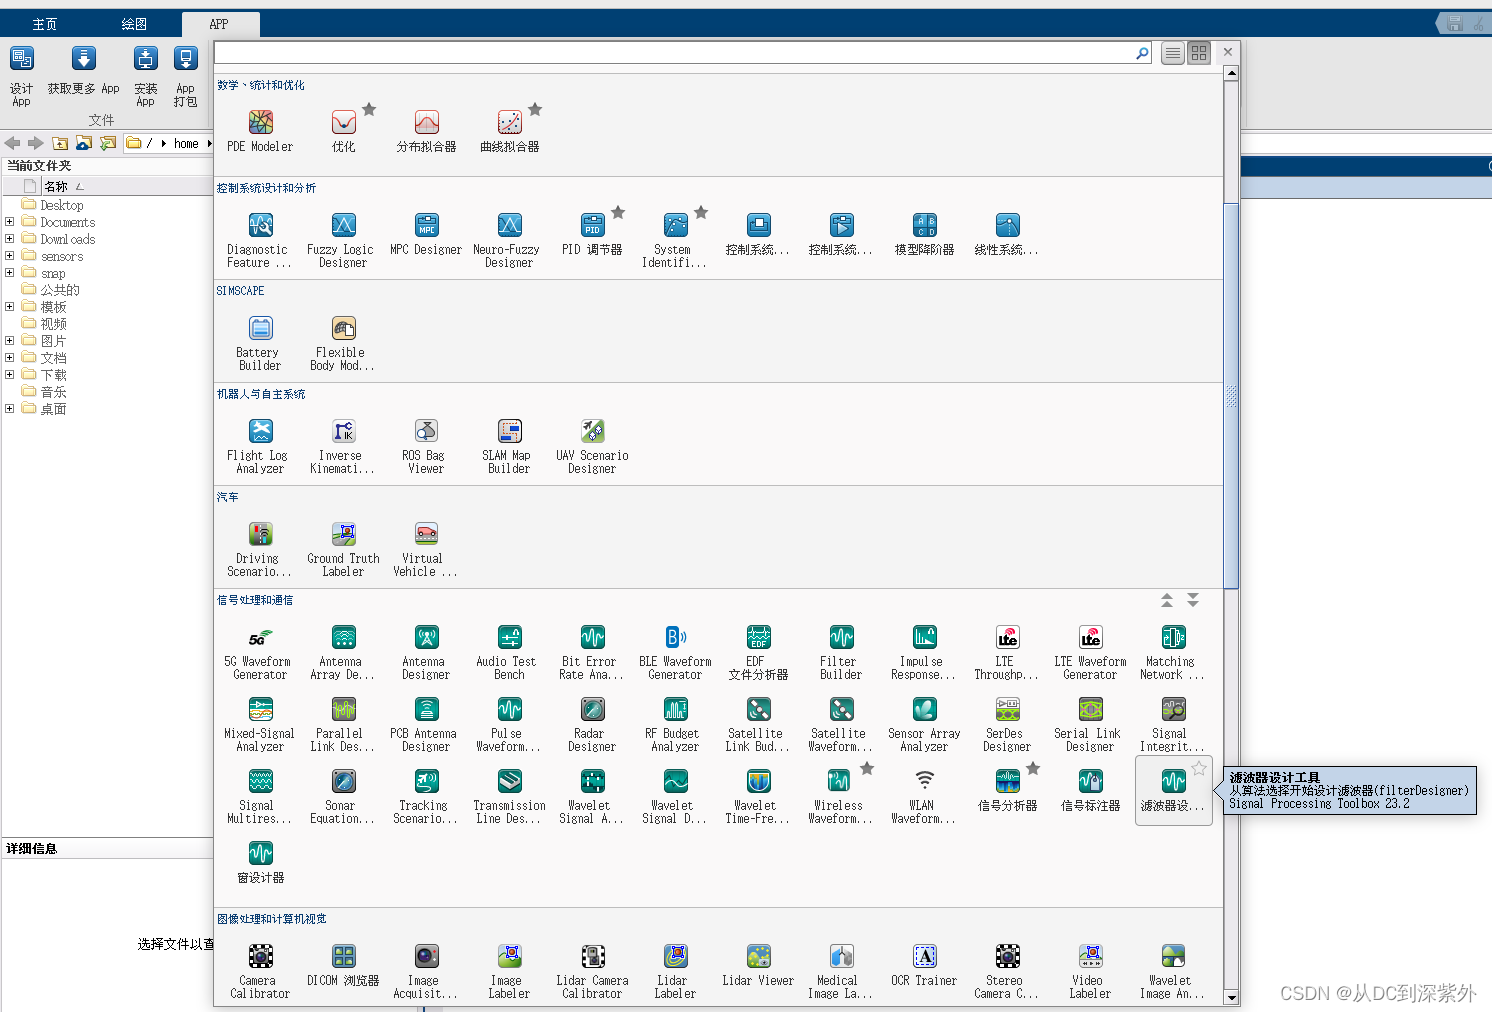1492x1012 pixels.
Task: Expand the 桌面 folder node
Action: point(9,409)
